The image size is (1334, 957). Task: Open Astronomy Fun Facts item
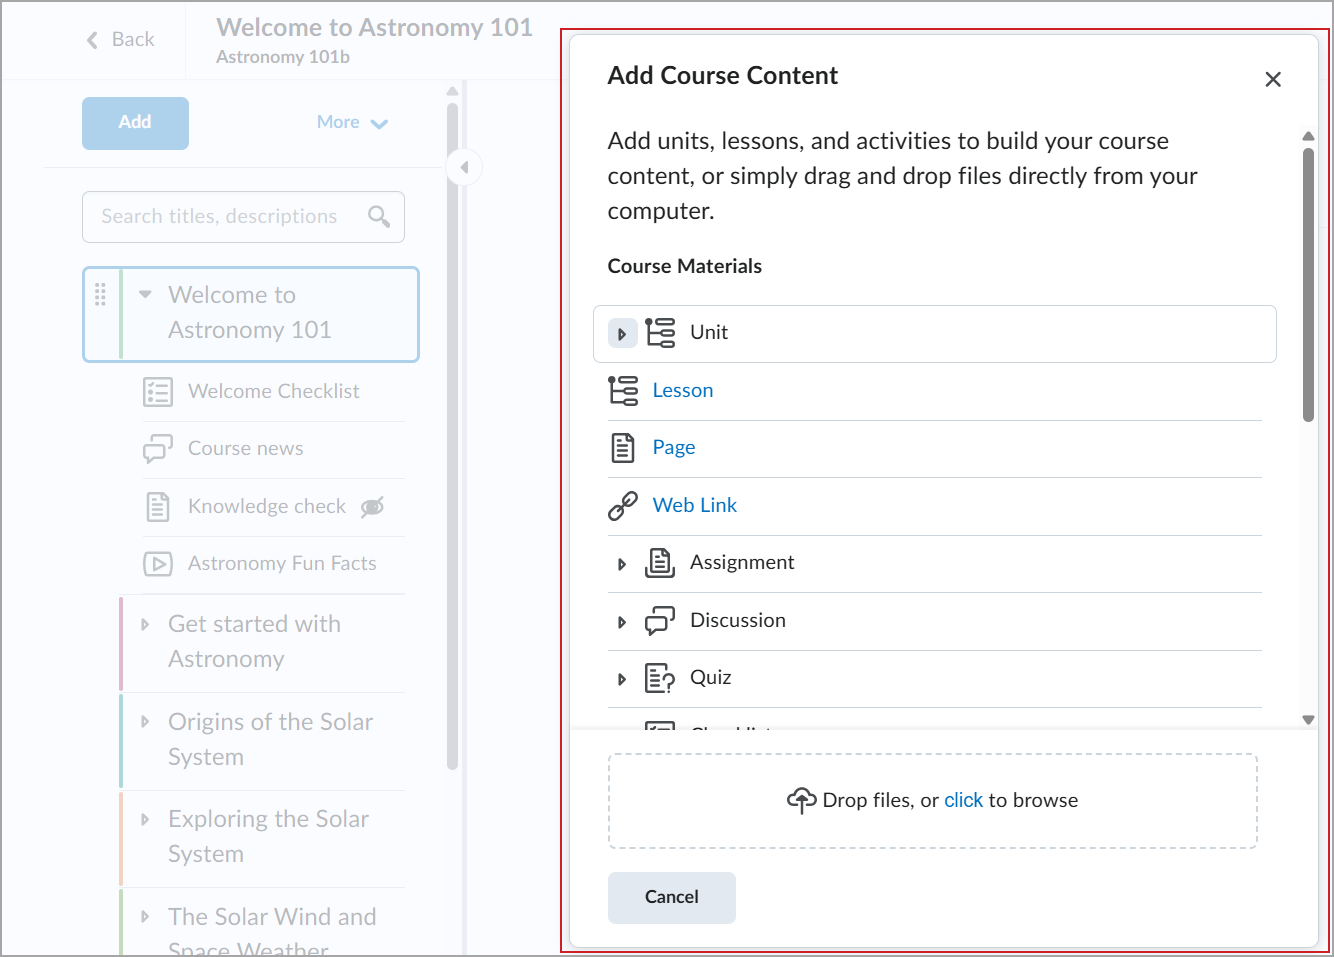click(x=282, y=564)
